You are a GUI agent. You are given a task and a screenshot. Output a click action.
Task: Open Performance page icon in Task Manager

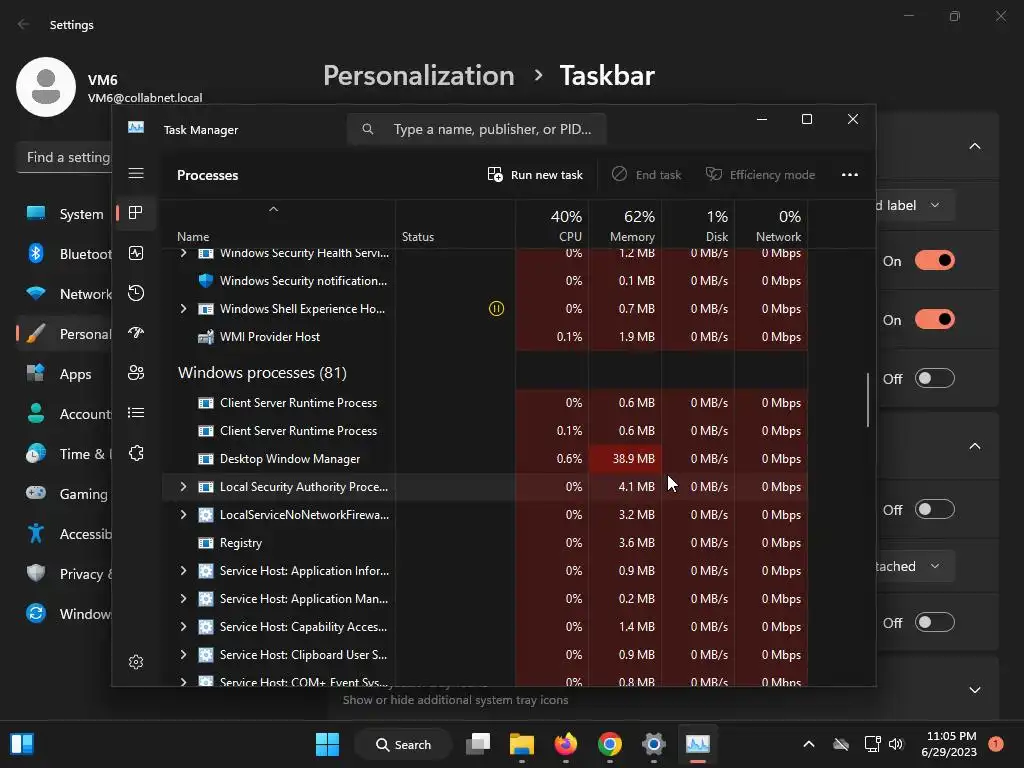(136, 253)
